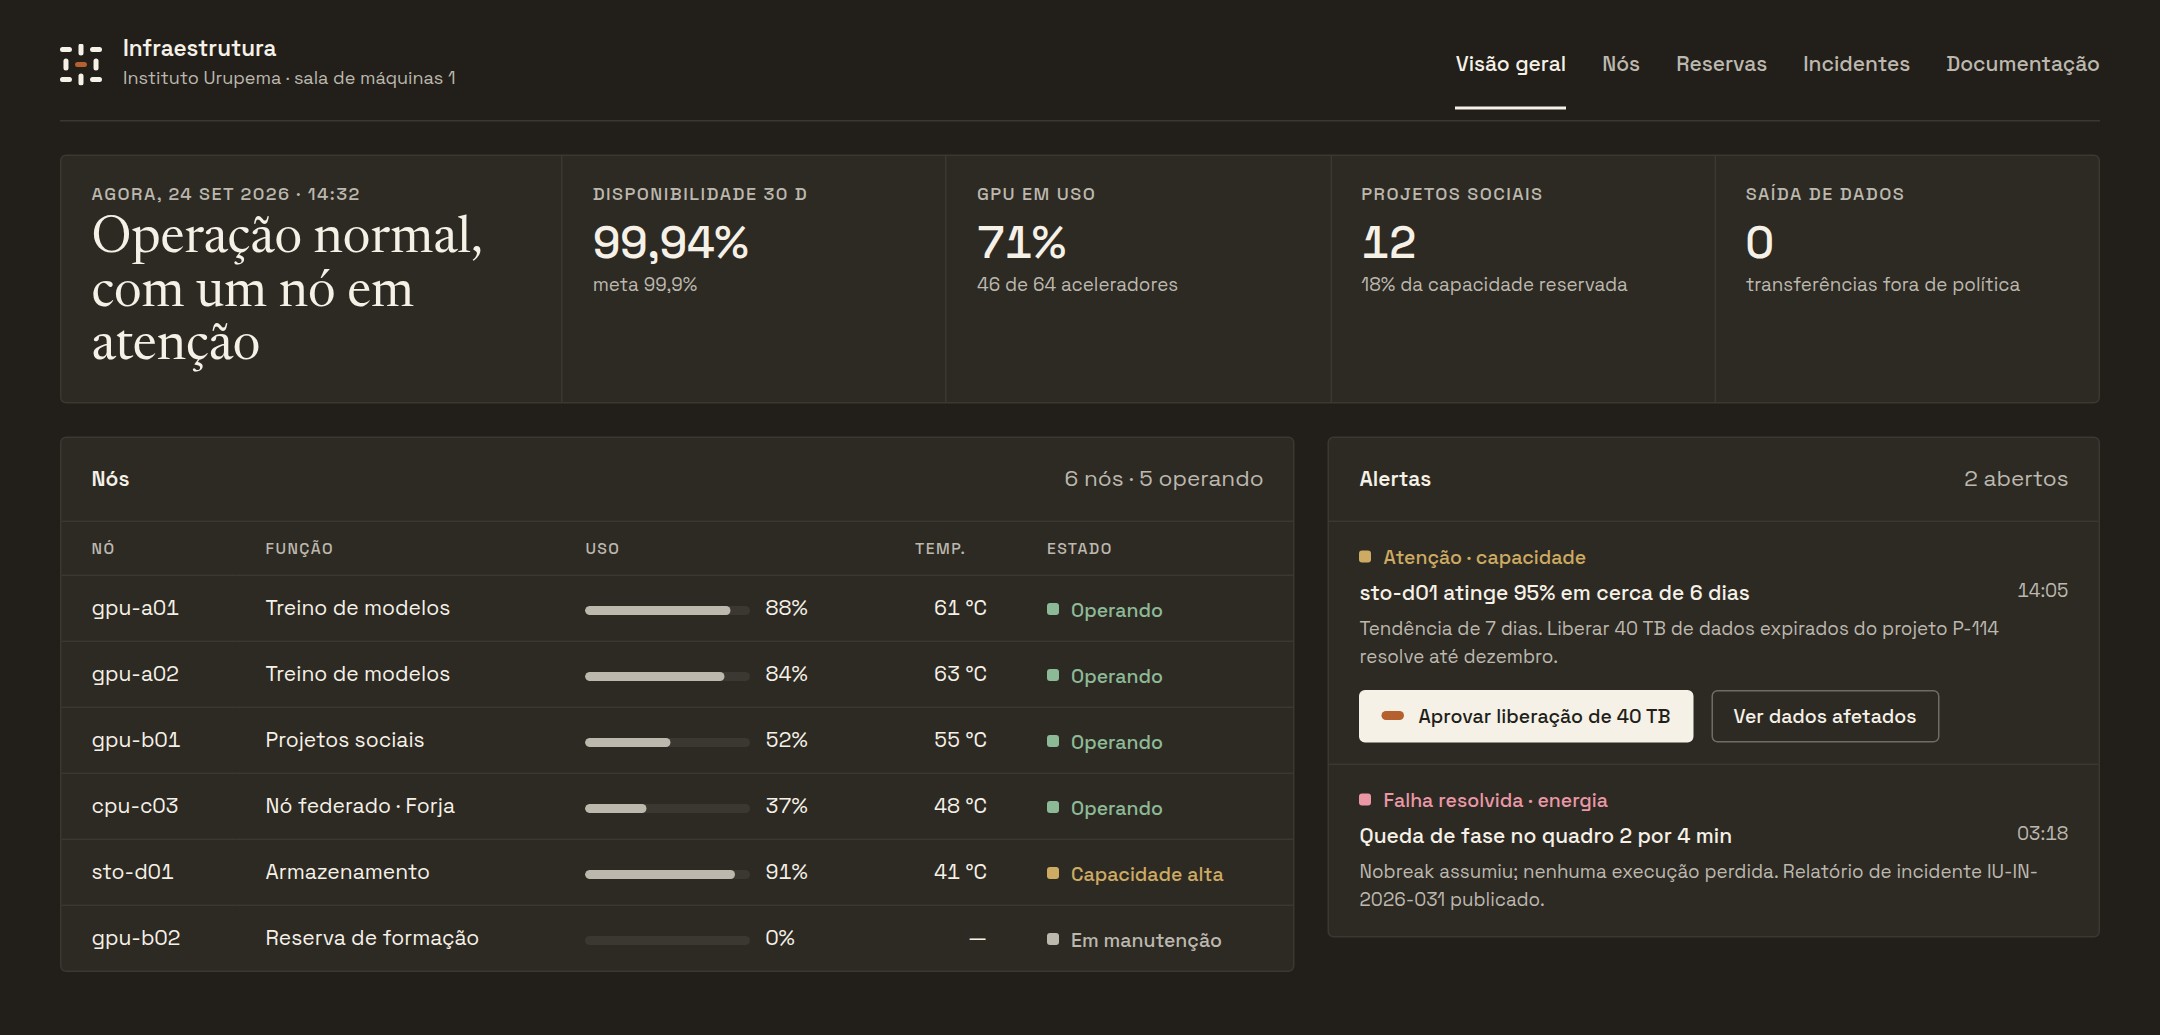Click the green status dot for gpu-a02

pyautogui.click(x=1053, y=675)
